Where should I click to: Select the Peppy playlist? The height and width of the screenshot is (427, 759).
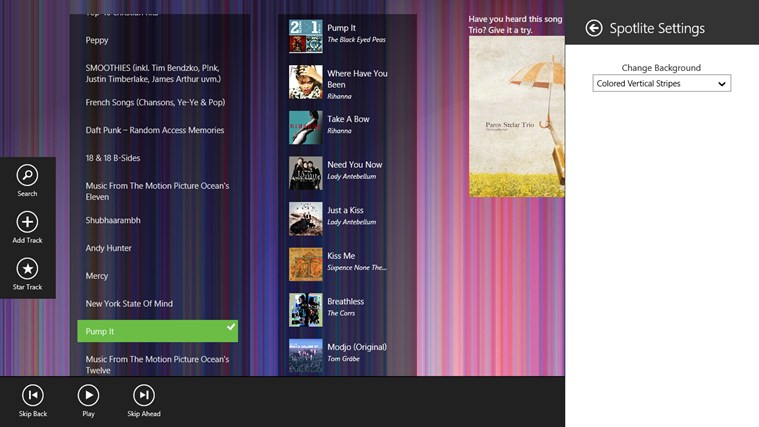pyautogui.click(x=97, y=40)
